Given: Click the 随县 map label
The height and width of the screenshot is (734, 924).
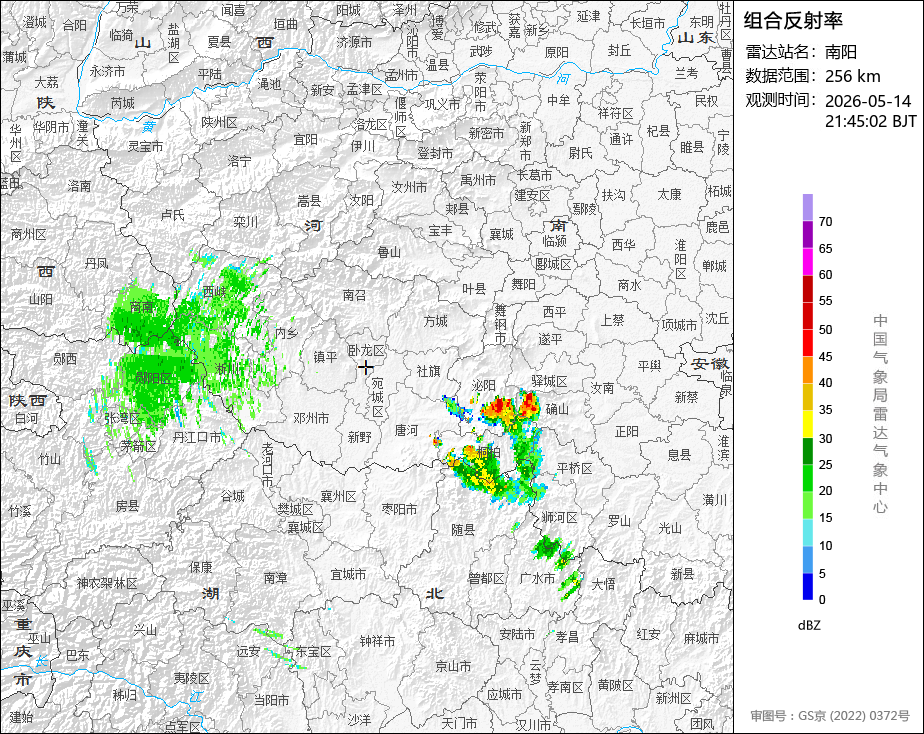Looking at the screenshot, I should pyautogui.click(x=463, y=530).
